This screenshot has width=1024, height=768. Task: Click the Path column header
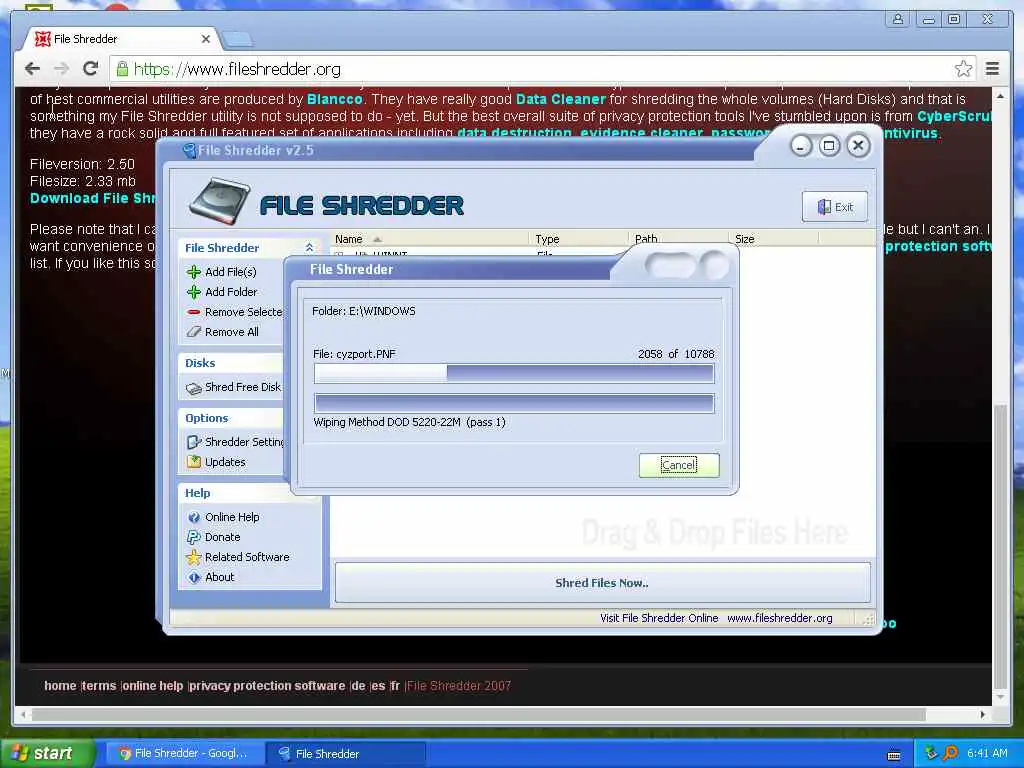point(679,239)
